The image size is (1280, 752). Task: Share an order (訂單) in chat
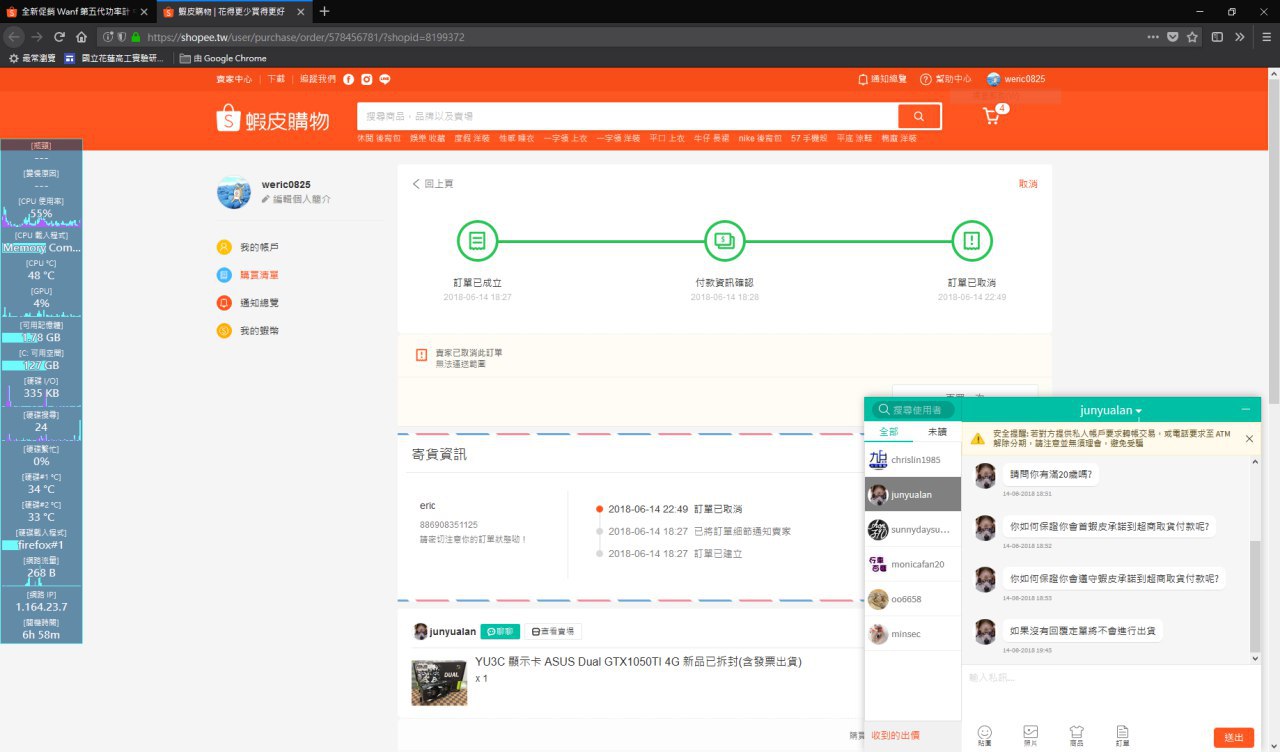click(1122, 735)
